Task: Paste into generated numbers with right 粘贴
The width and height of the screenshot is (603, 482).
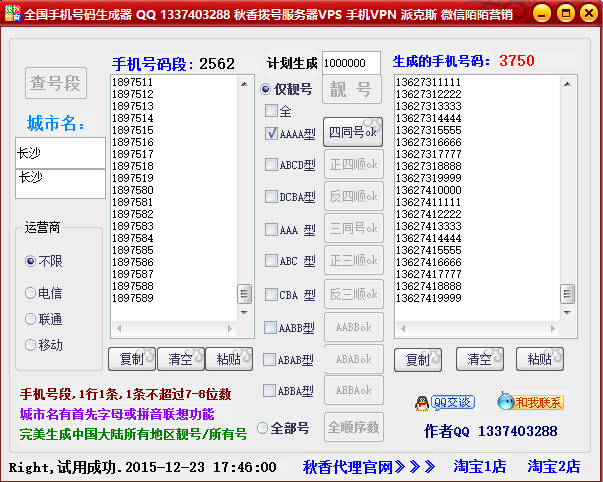Action: [540, 359]
